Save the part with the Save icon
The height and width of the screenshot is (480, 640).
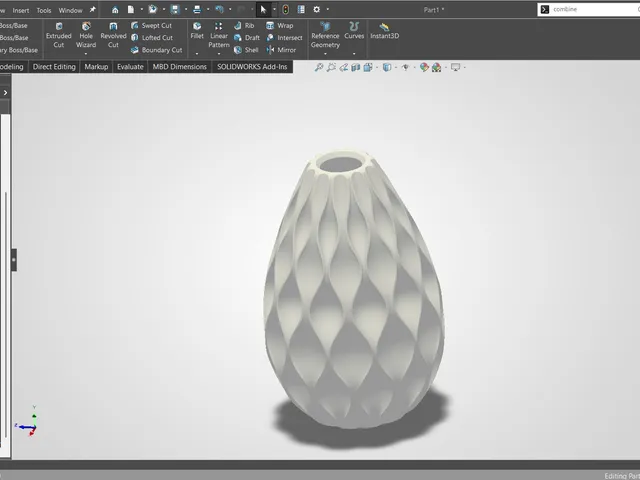tap(175, 9)
